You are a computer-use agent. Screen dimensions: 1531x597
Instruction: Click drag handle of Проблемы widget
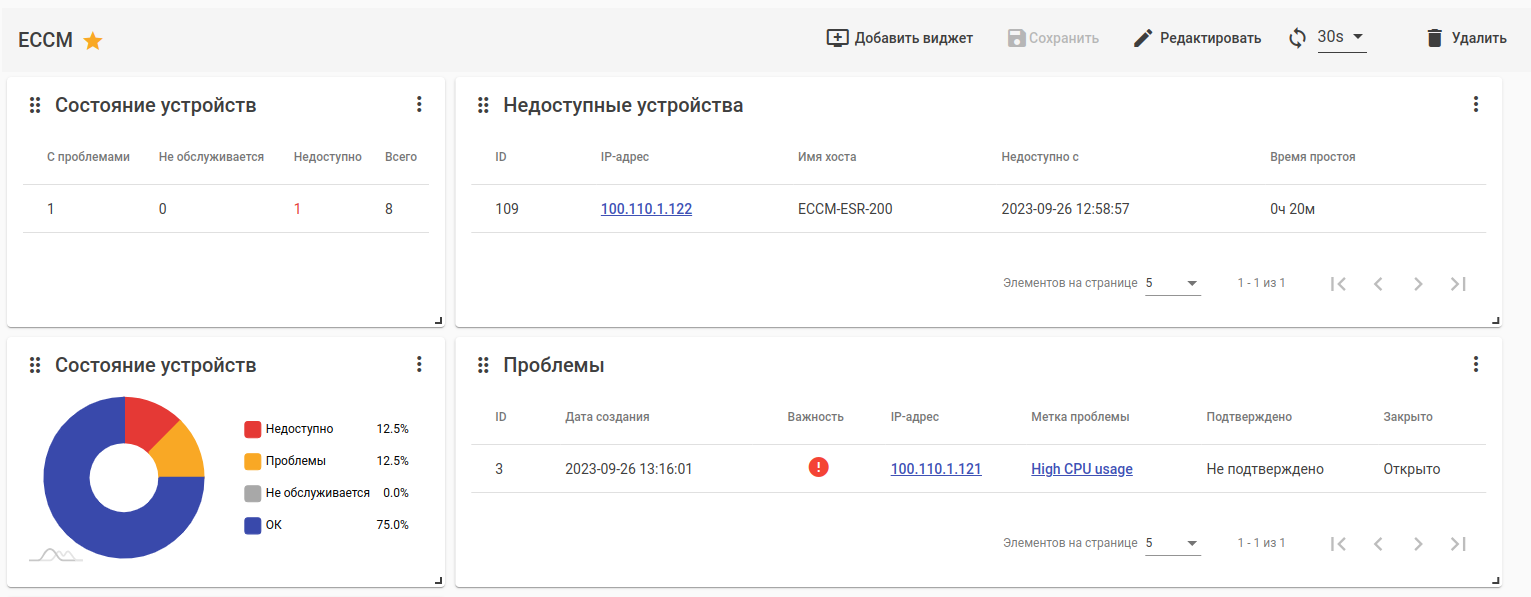(x=483, y=365)
